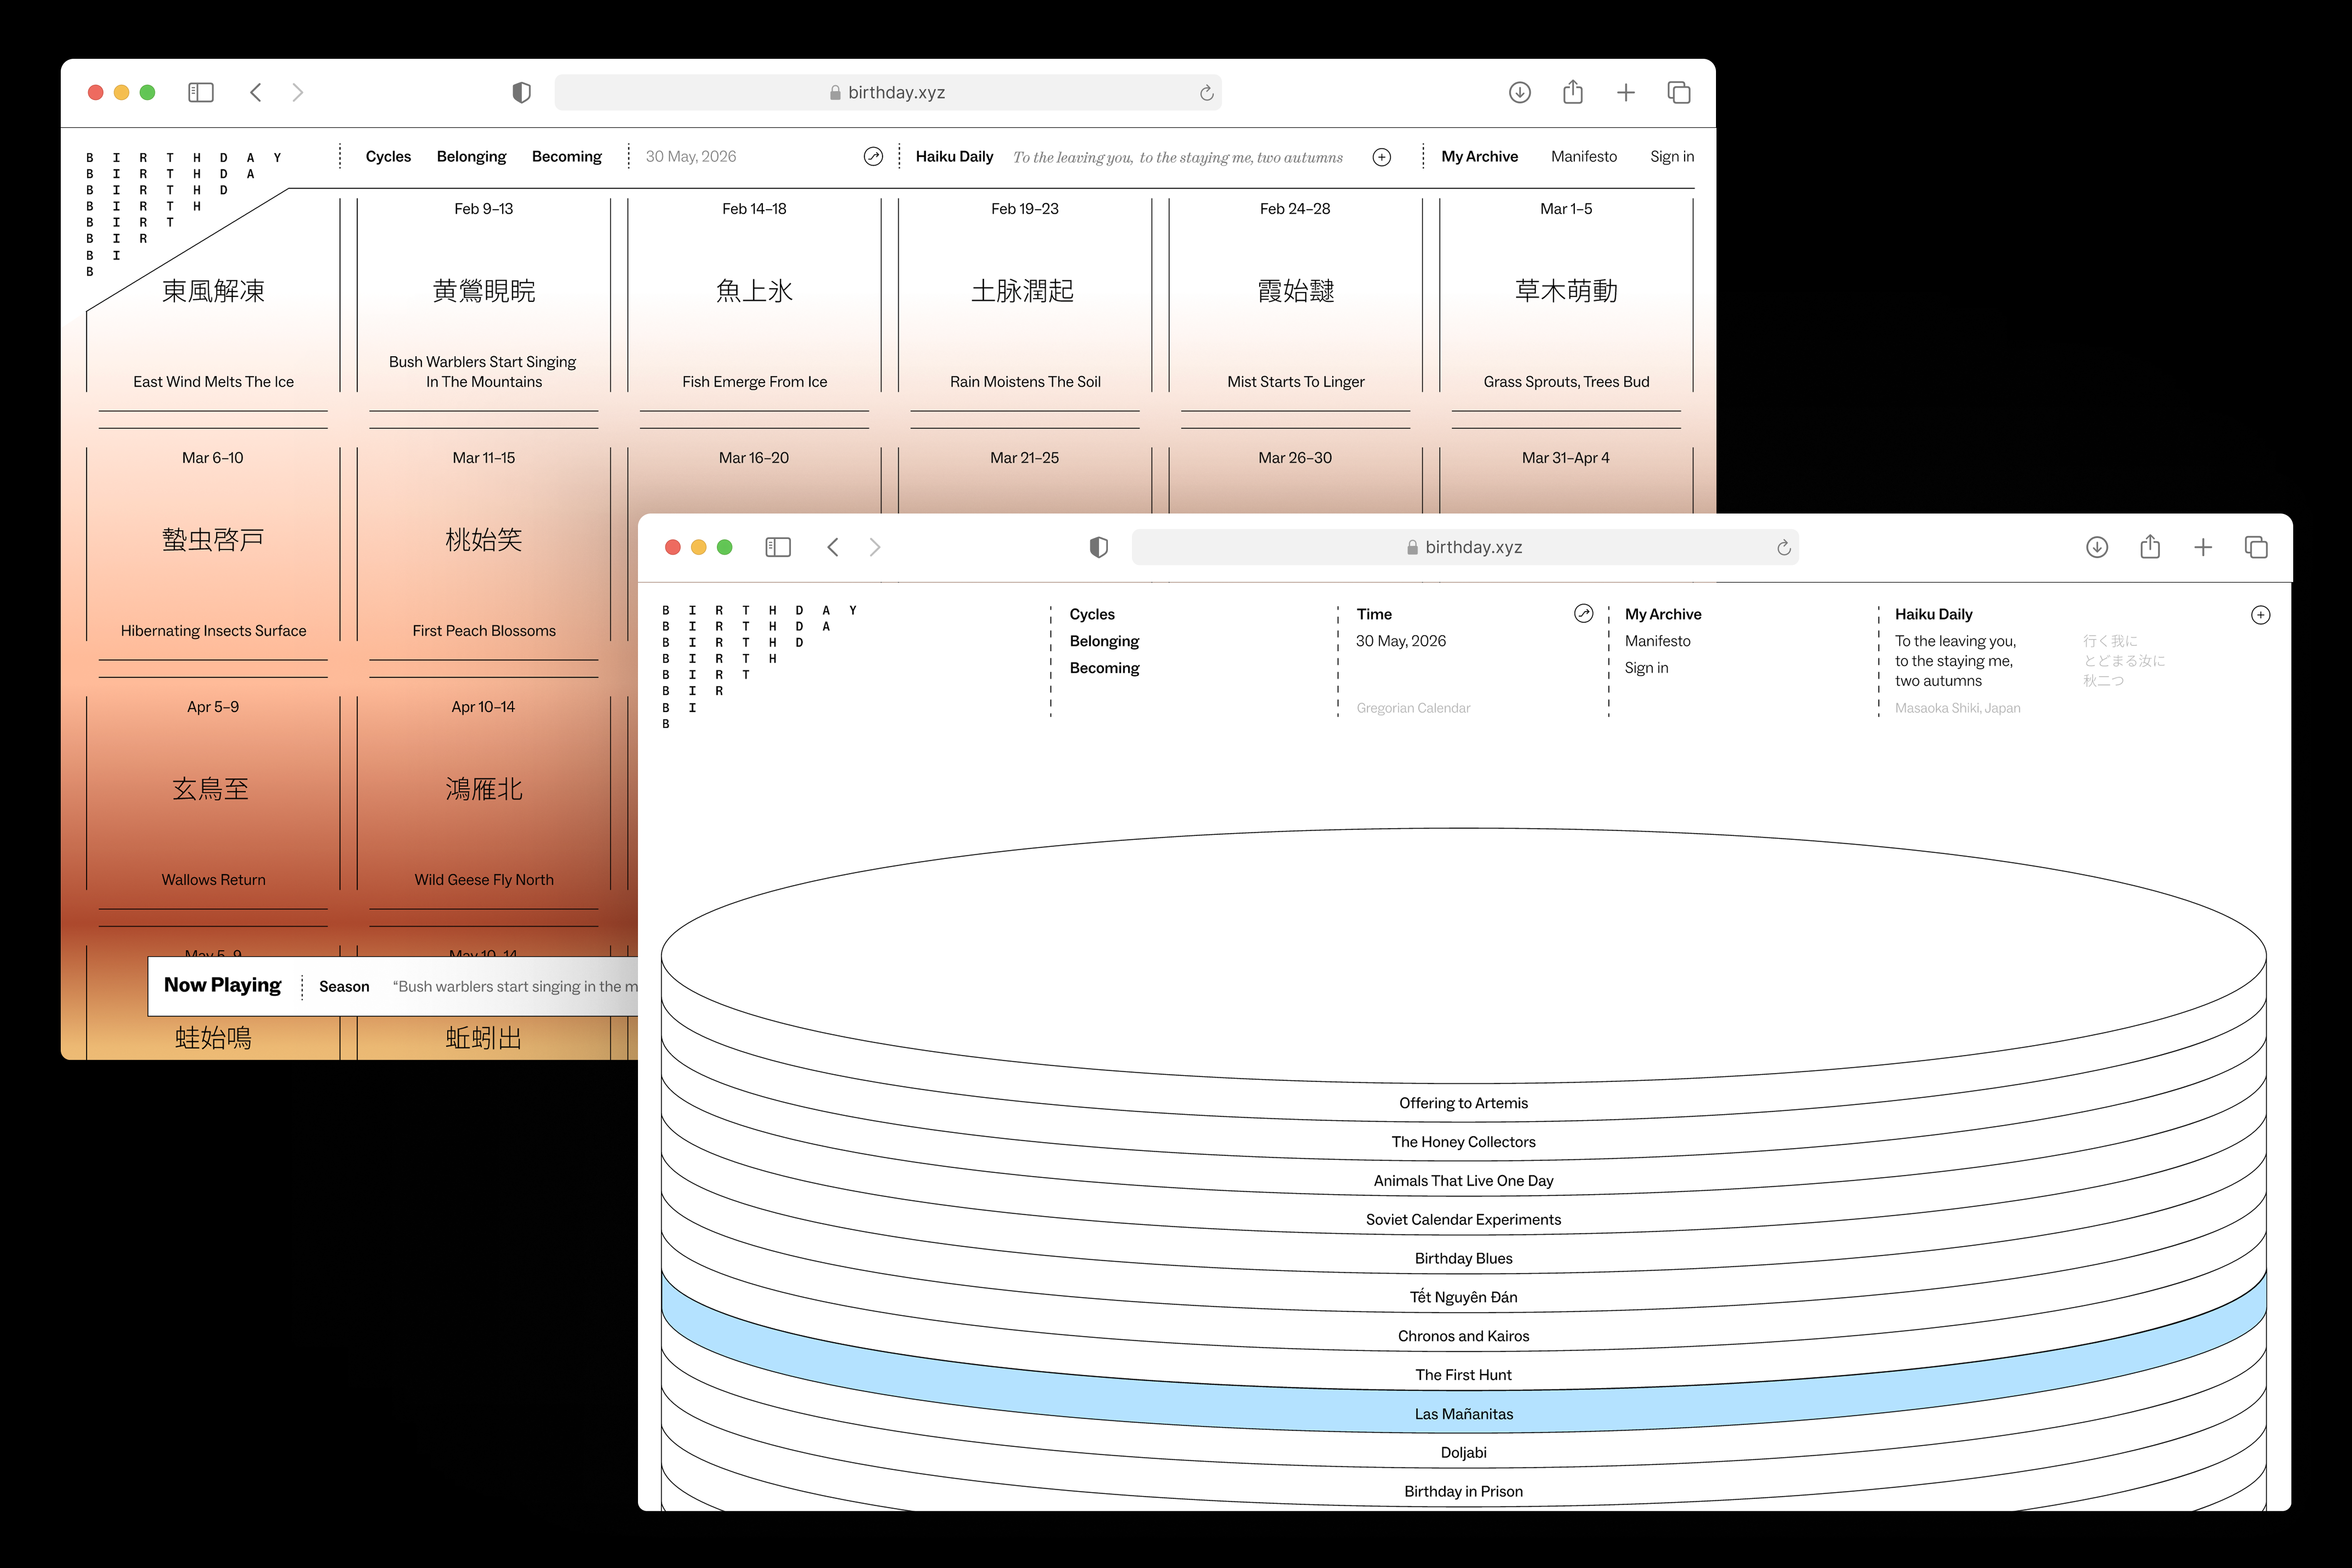The height and width of the screenshot is (1568, 2352).
Task: Add new tab in back browser window
Action: (1626, 92)
